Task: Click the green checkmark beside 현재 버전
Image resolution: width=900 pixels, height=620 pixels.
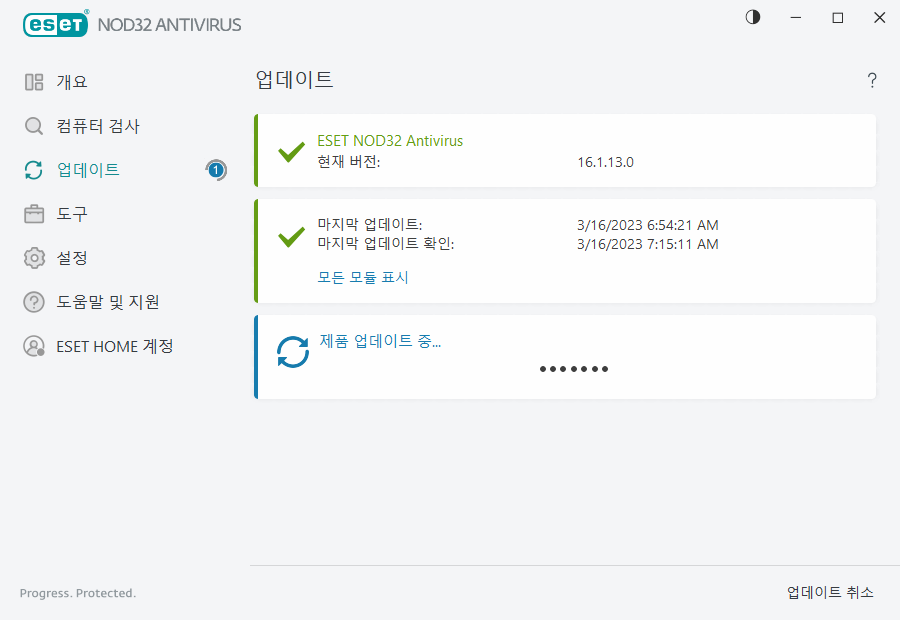Action: point(291,152)
